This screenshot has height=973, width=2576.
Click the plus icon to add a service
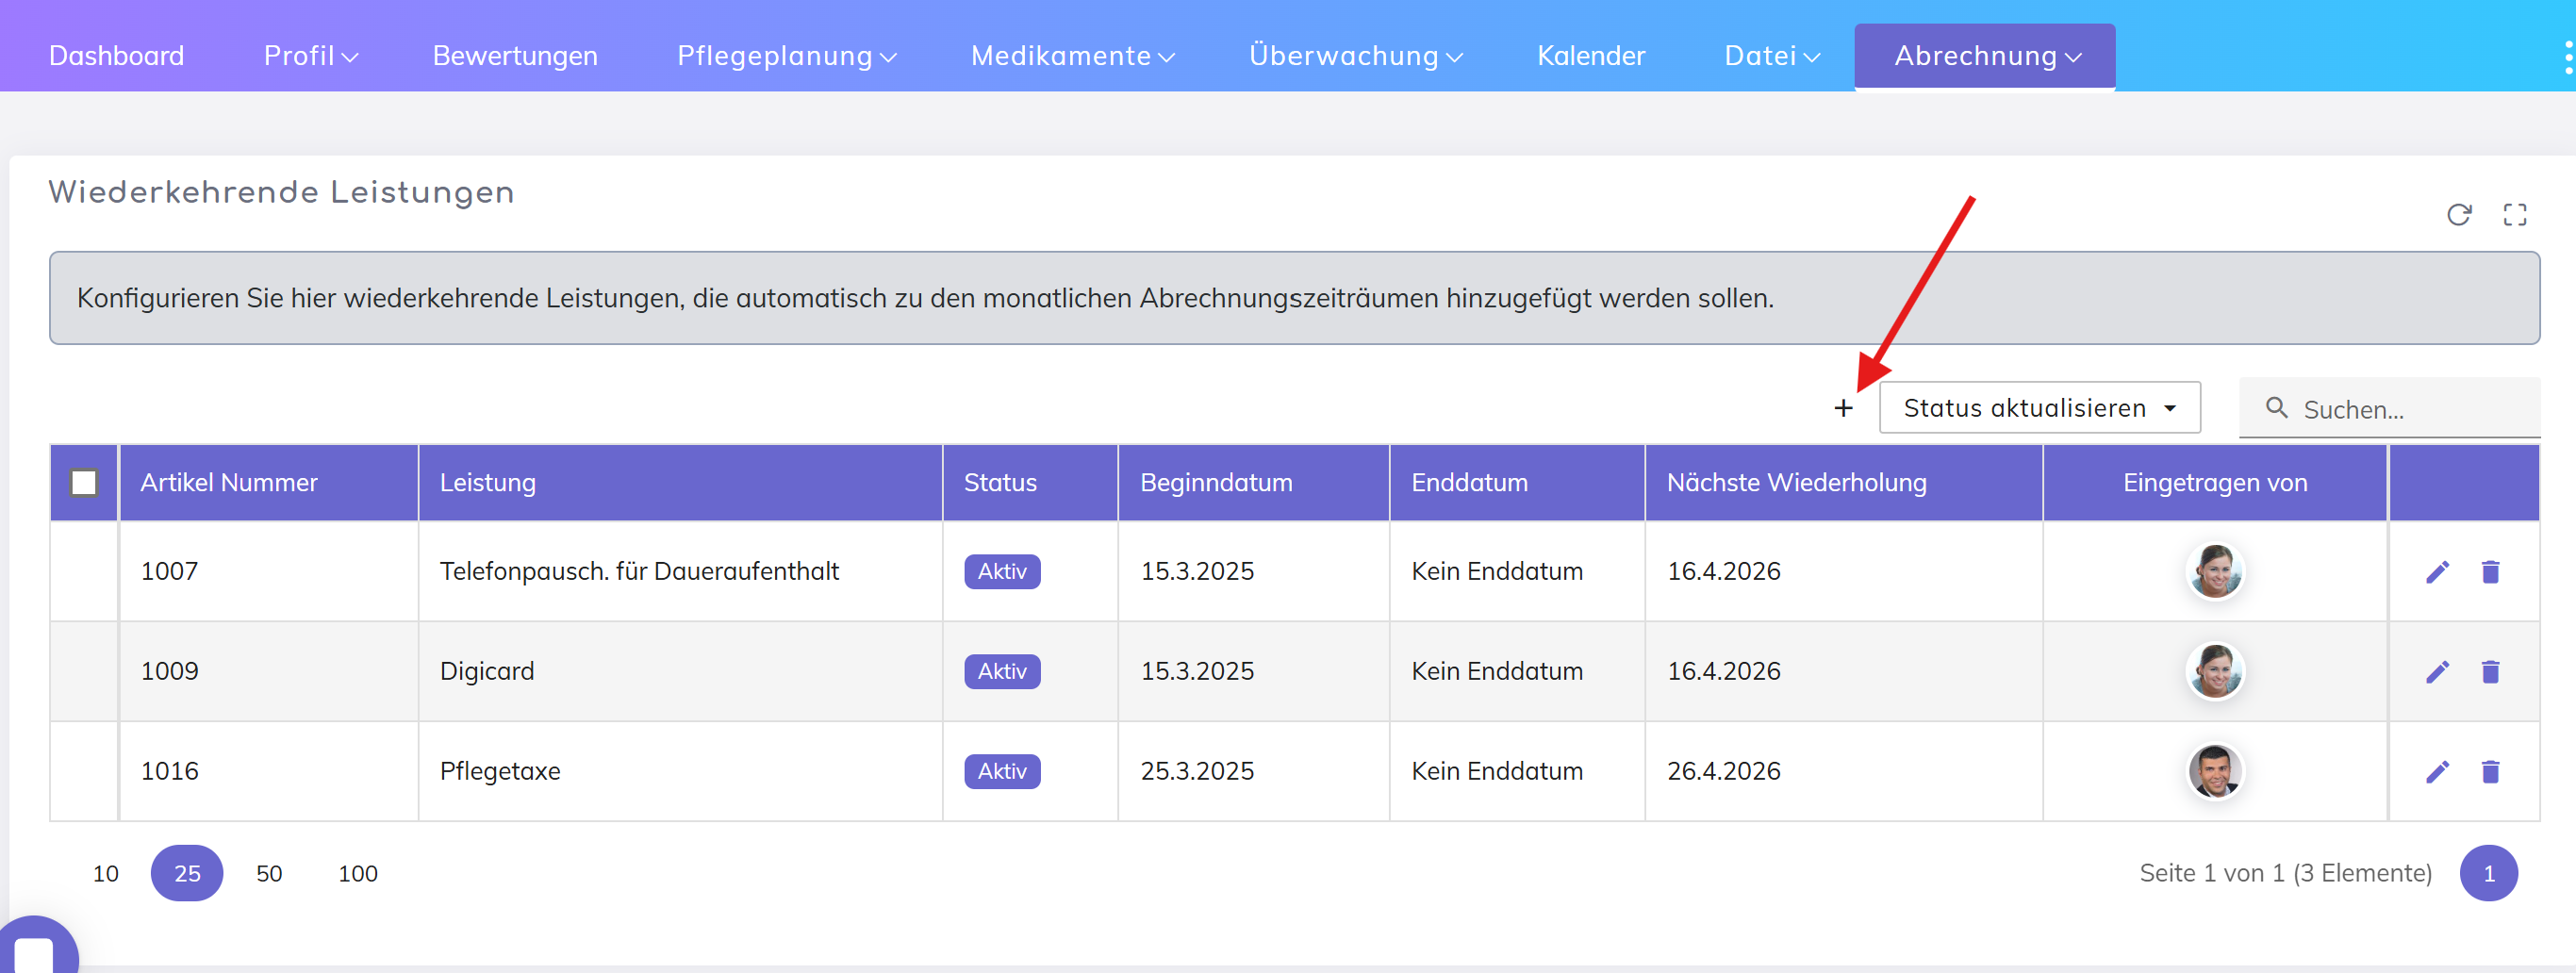coord(1843,408)
